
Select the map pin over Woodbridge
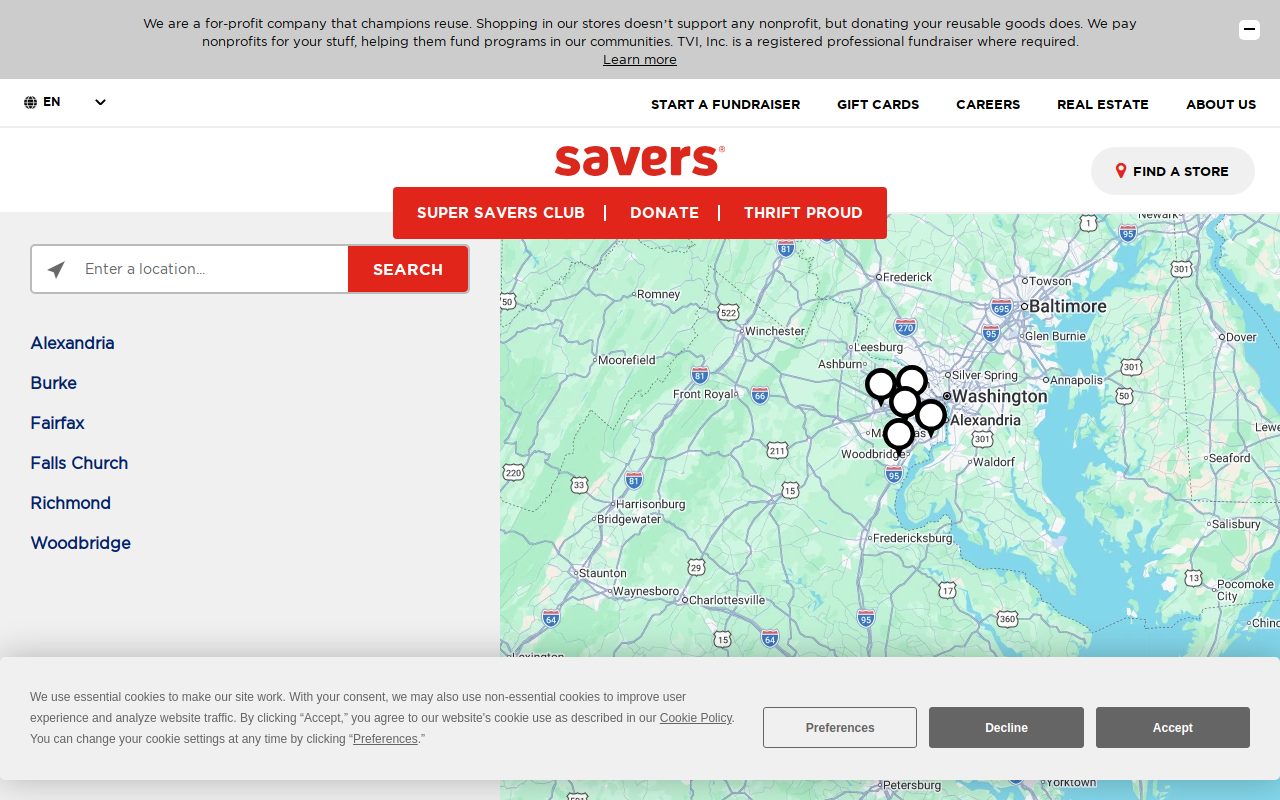coord(898,436)
